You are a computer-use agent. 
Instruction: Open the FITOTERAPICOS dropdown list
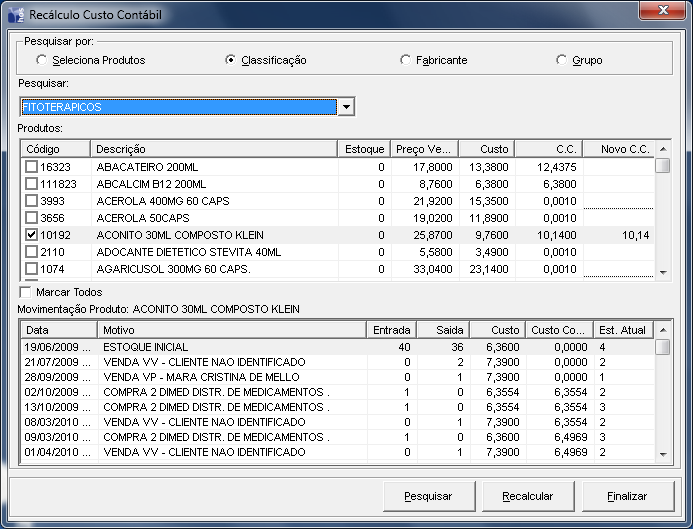(x=346, y=107)
